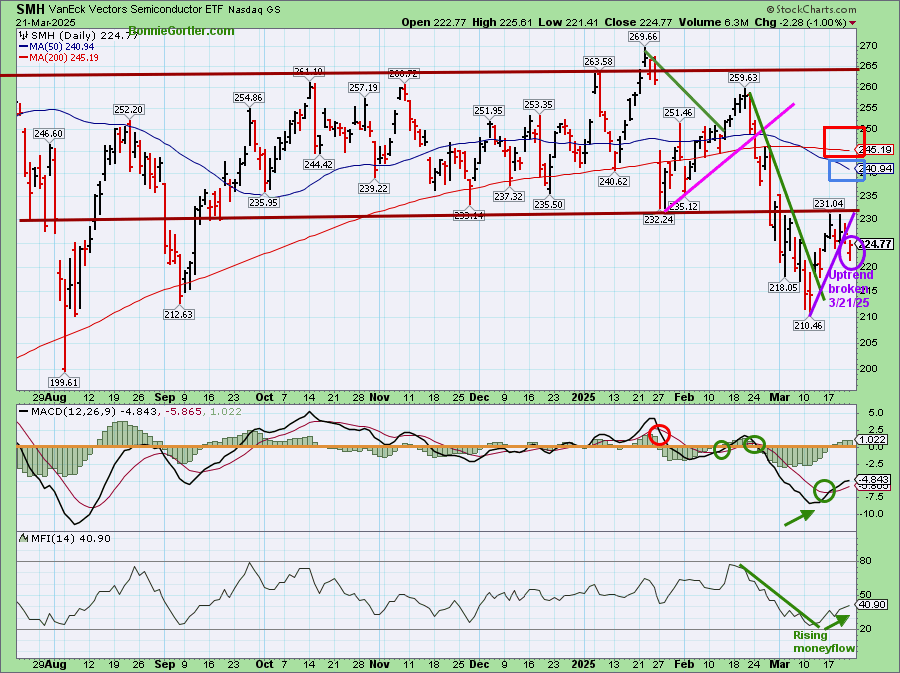Screen dimensions: 900x673
Task: Click the 246.60 high price label
Action: (x=49, y=133)
